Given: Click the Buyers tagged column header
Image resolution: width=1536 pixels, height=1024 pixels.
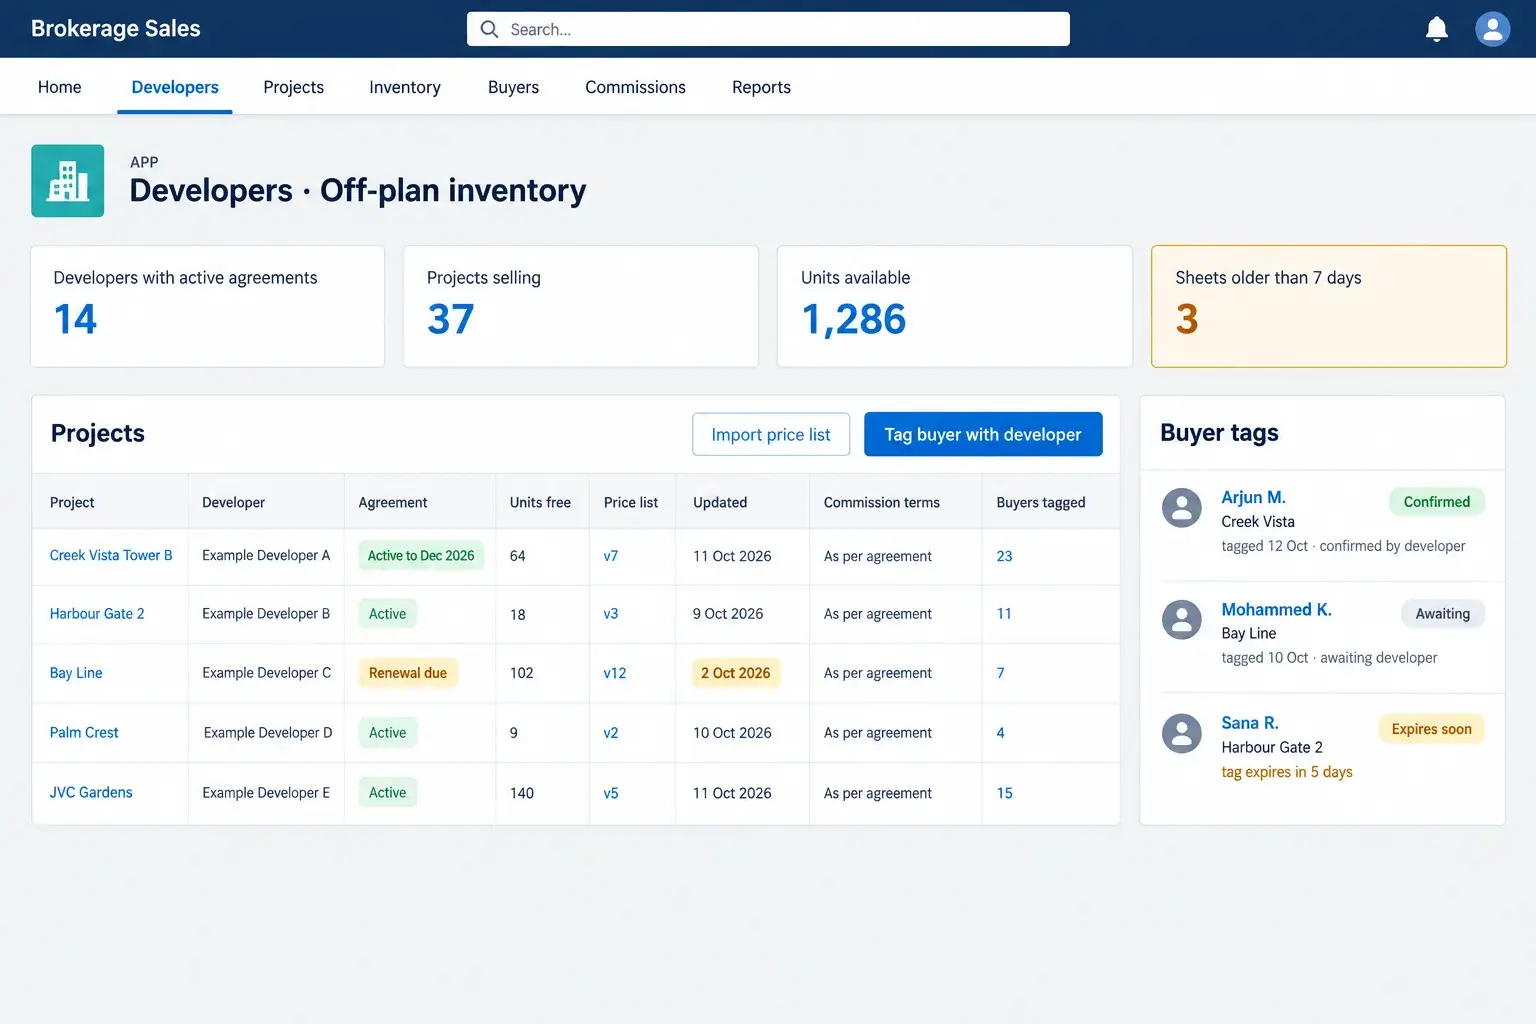Looking at the screenshot, I should 1041,502.
